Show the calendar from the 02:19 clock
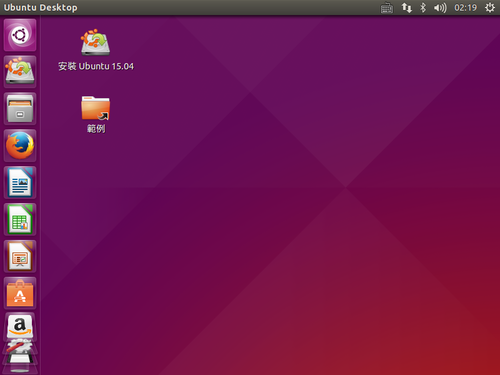Screen dimensions: 500x375 (x=465, y=8)
